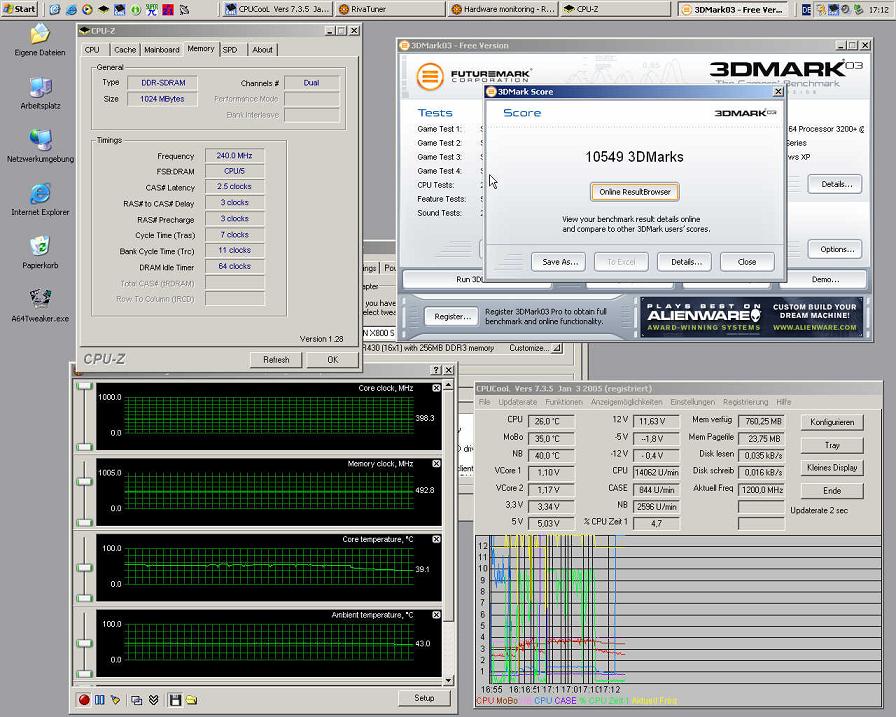Click green safely-remove hardware tray icon
Image resolution: width=896 pixels, height=717 pixels.
857,9
